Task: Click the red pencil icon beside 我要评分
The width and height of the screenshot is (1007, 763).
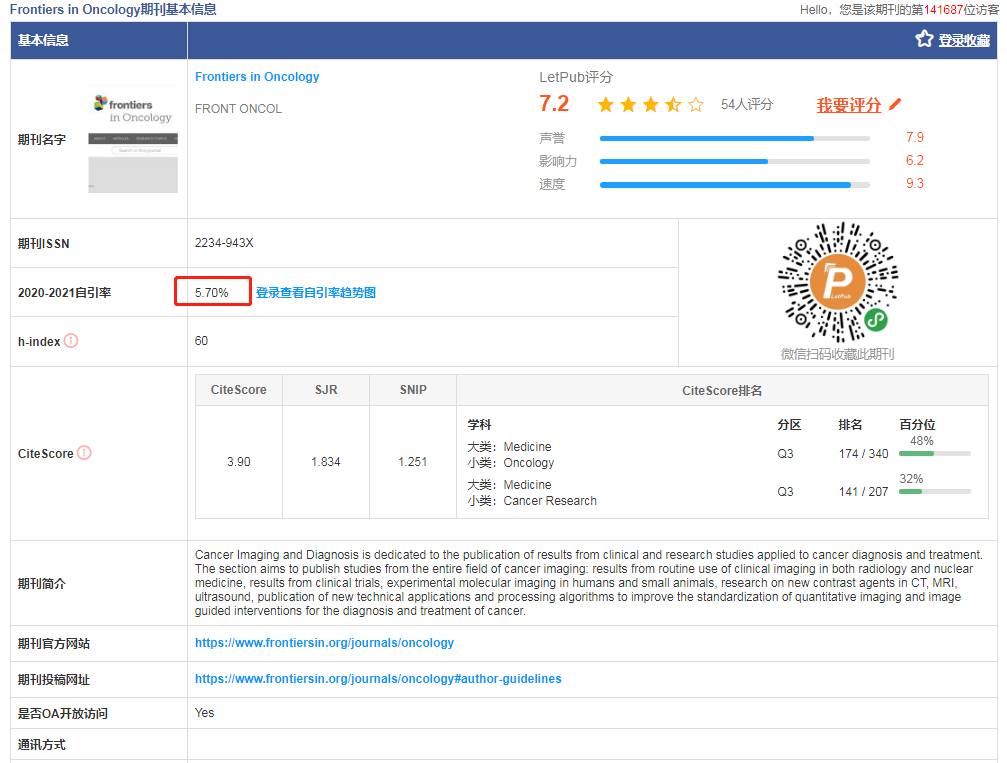Action: [x=895, y=104]
